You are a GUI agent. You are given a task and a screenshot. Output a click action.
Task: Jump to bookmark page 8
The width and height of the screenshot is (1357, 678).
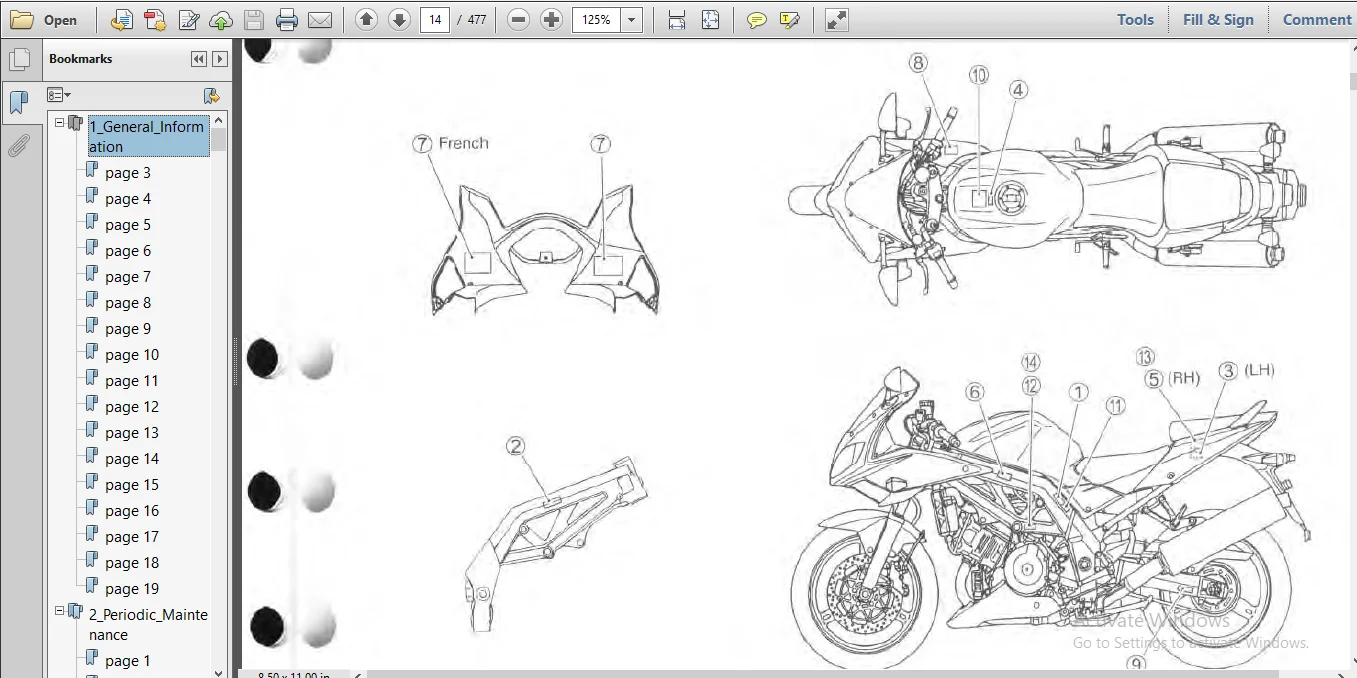128,303
